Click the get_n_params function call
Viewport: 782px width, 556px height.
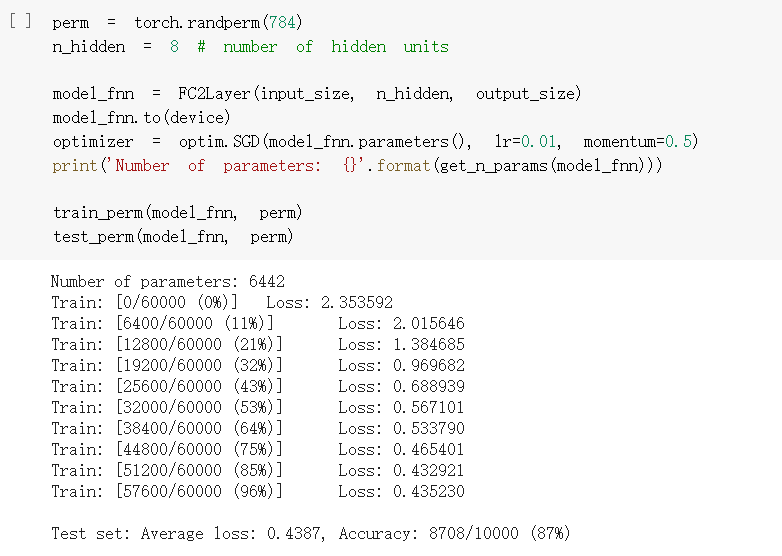[544, 166]
